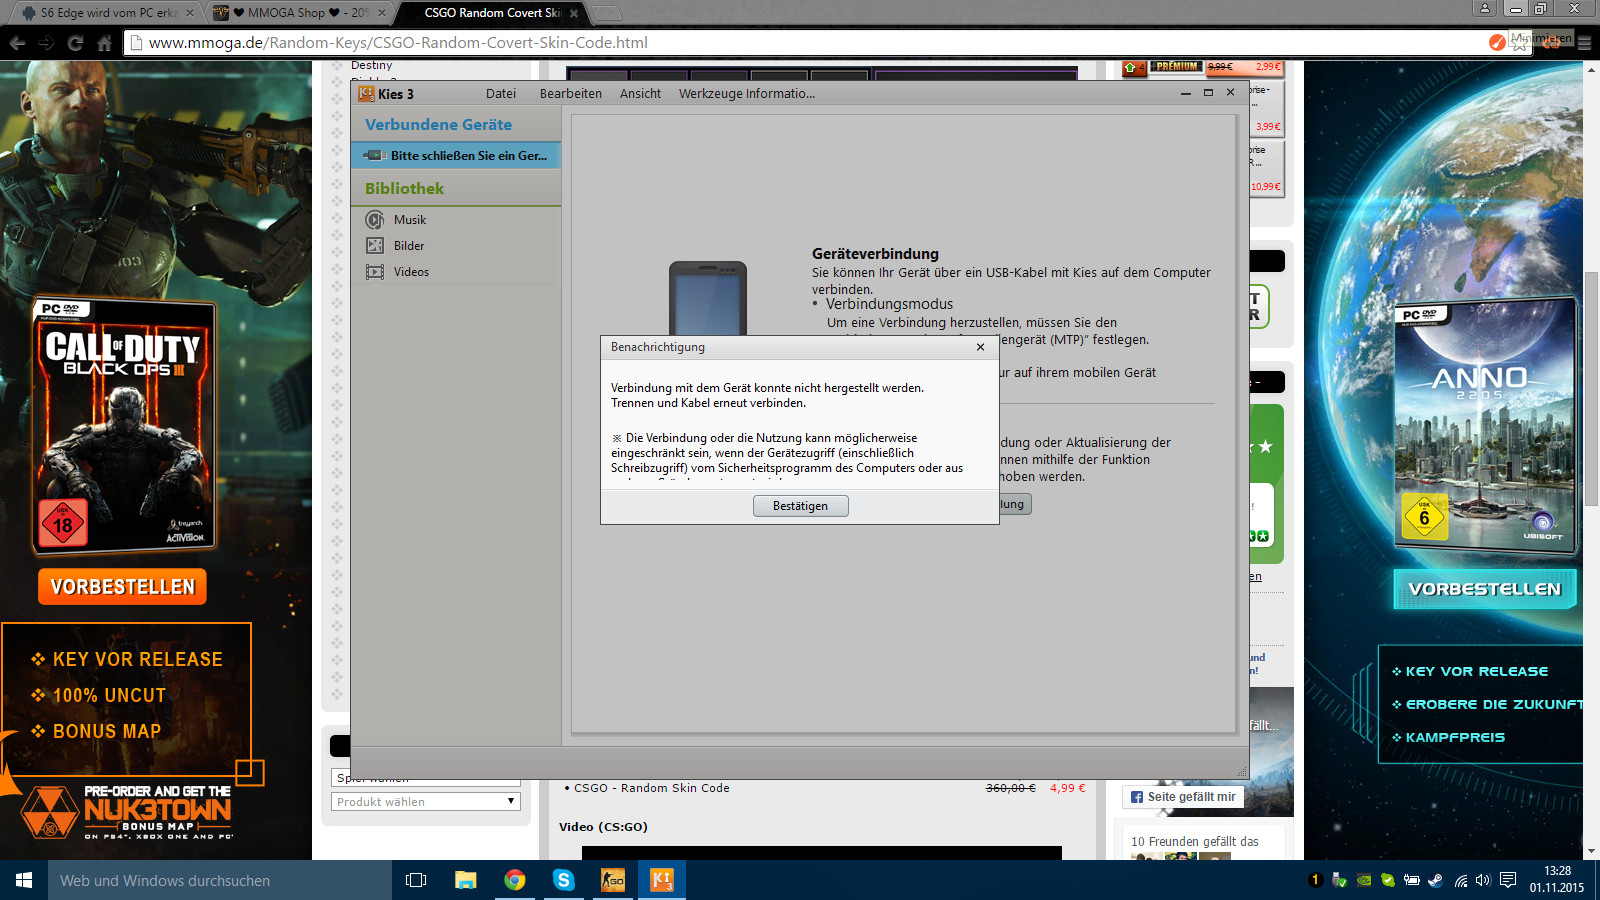1600x900 pixels.
Task: Click the page scrollbar down arrow
Action: point(1592,852)
